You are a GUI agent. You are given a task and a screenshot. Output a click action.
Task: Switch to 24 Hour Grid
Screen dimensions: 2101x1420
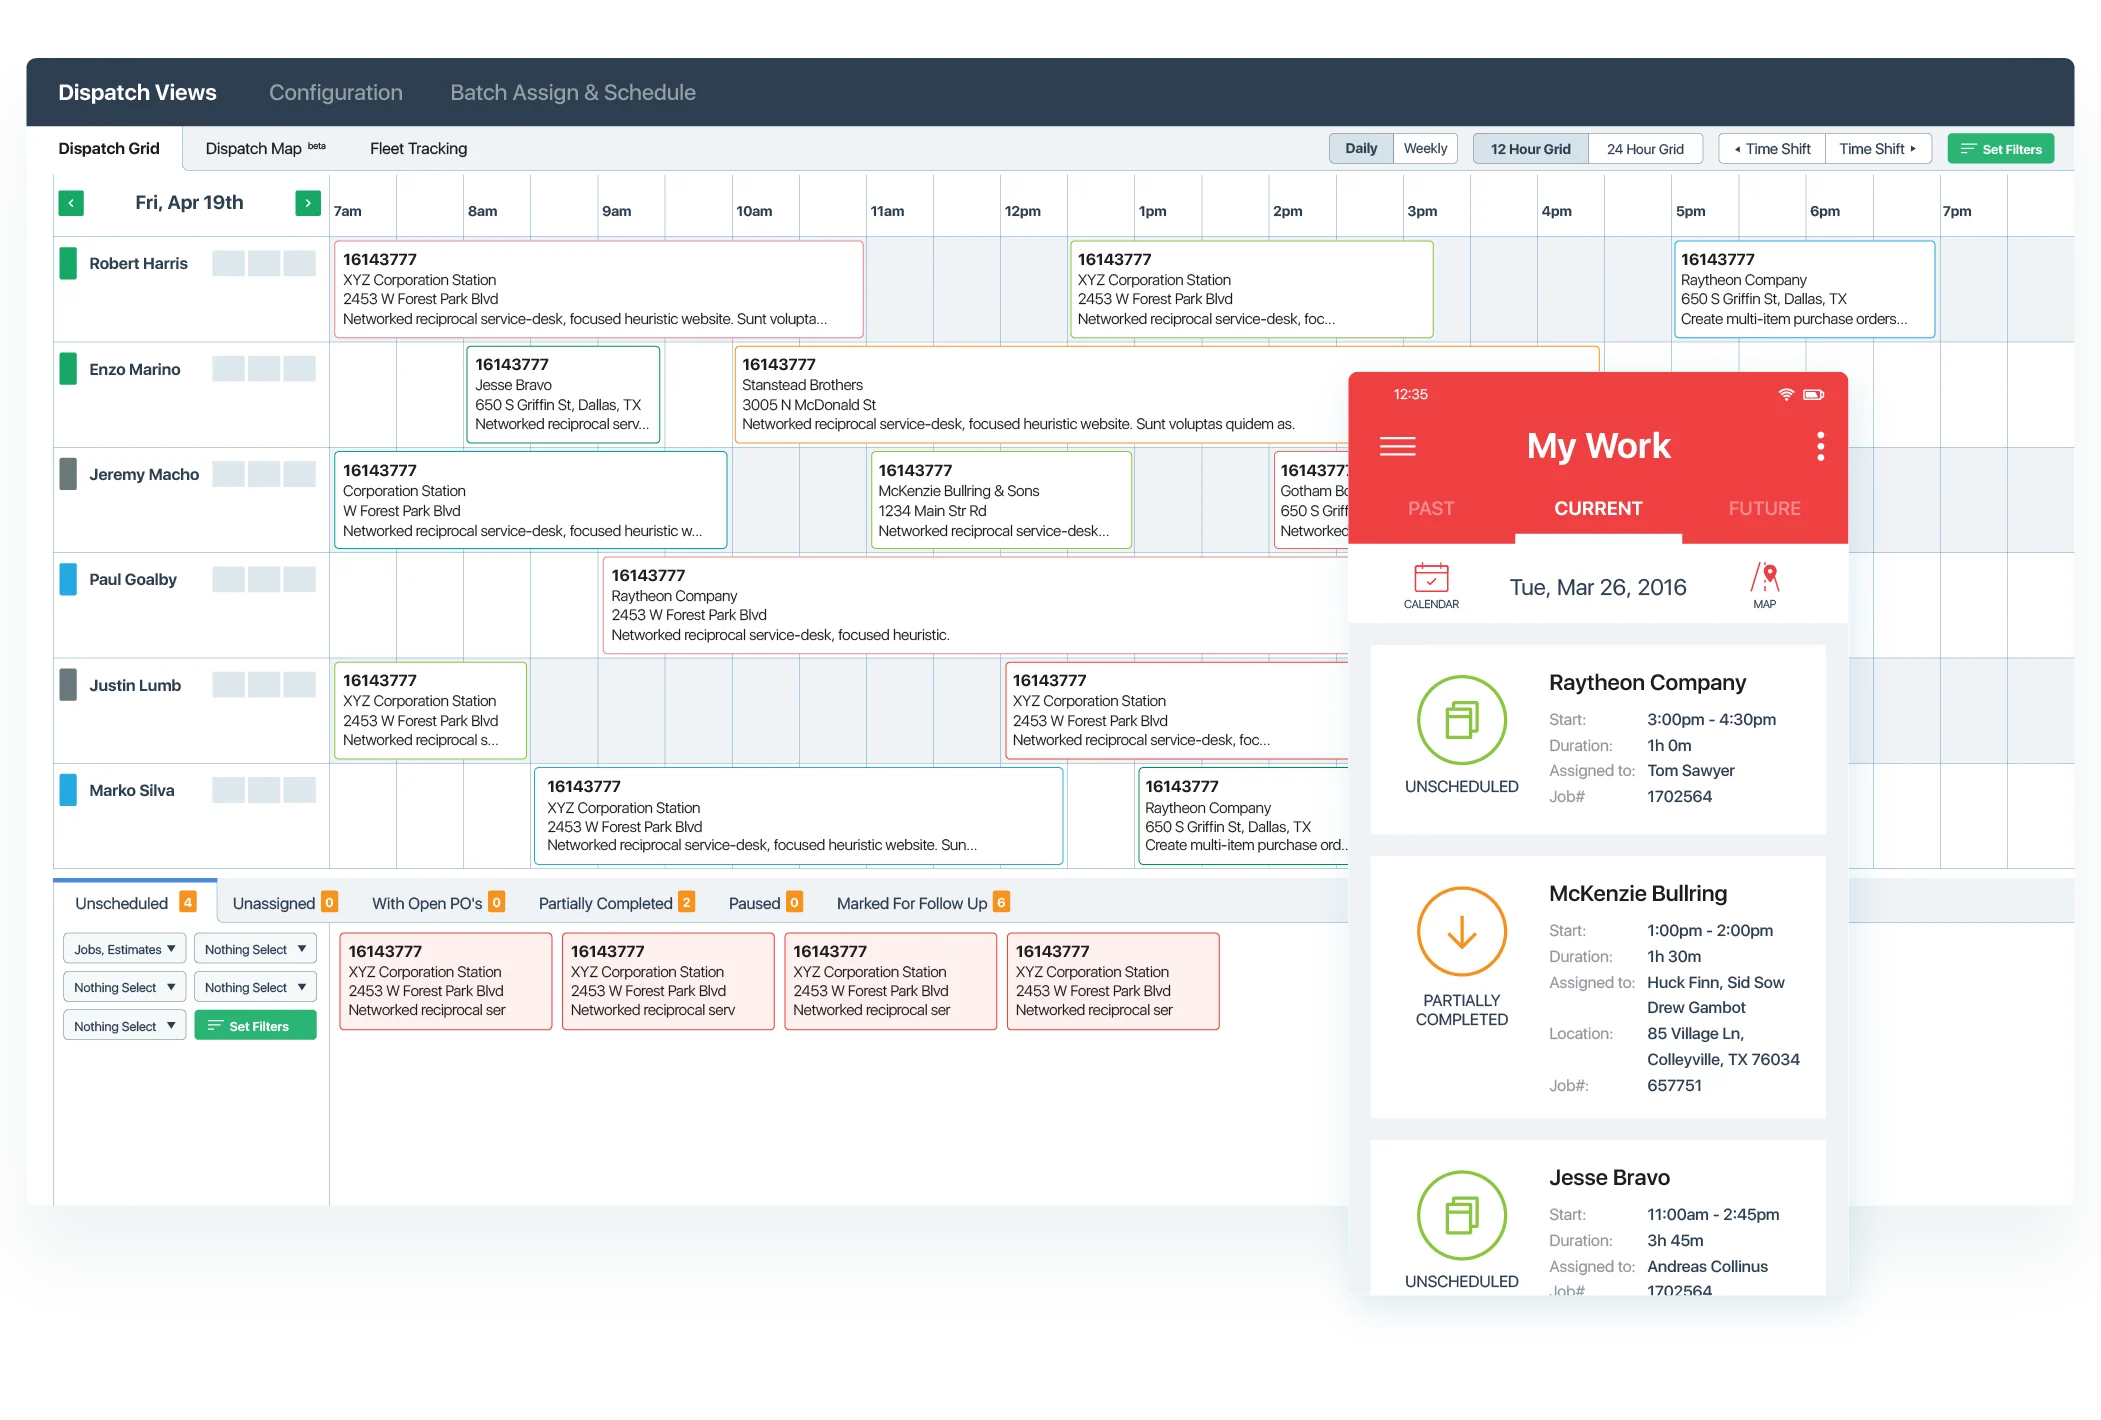1645,149
